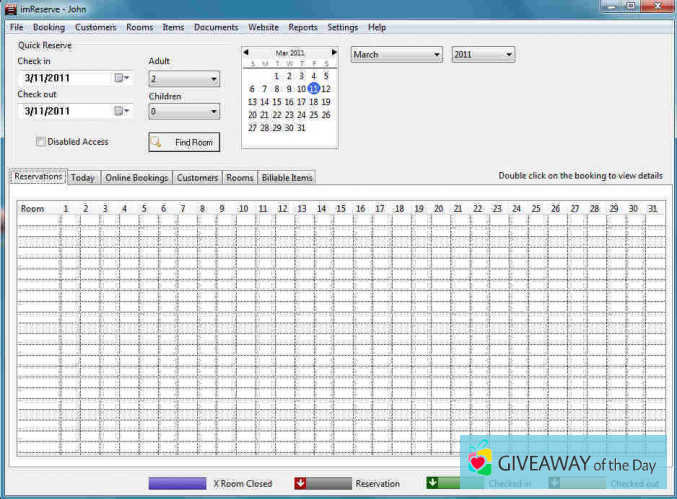
Task: Open the March month dropdown
Action: click(396, 55)
